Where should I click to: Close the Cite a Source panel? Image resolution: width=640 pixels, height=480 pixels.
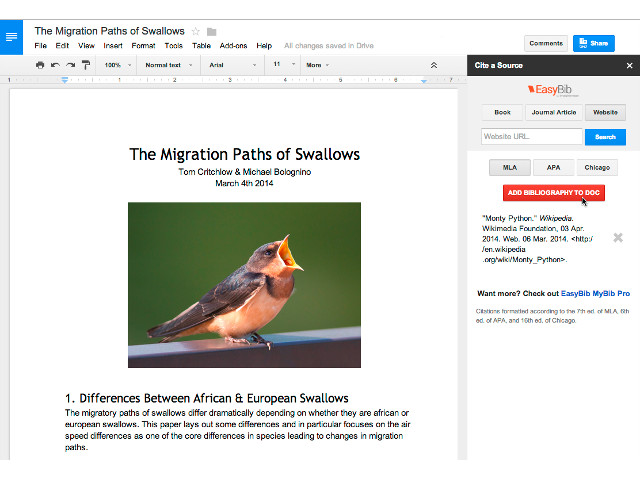[629, 65]
